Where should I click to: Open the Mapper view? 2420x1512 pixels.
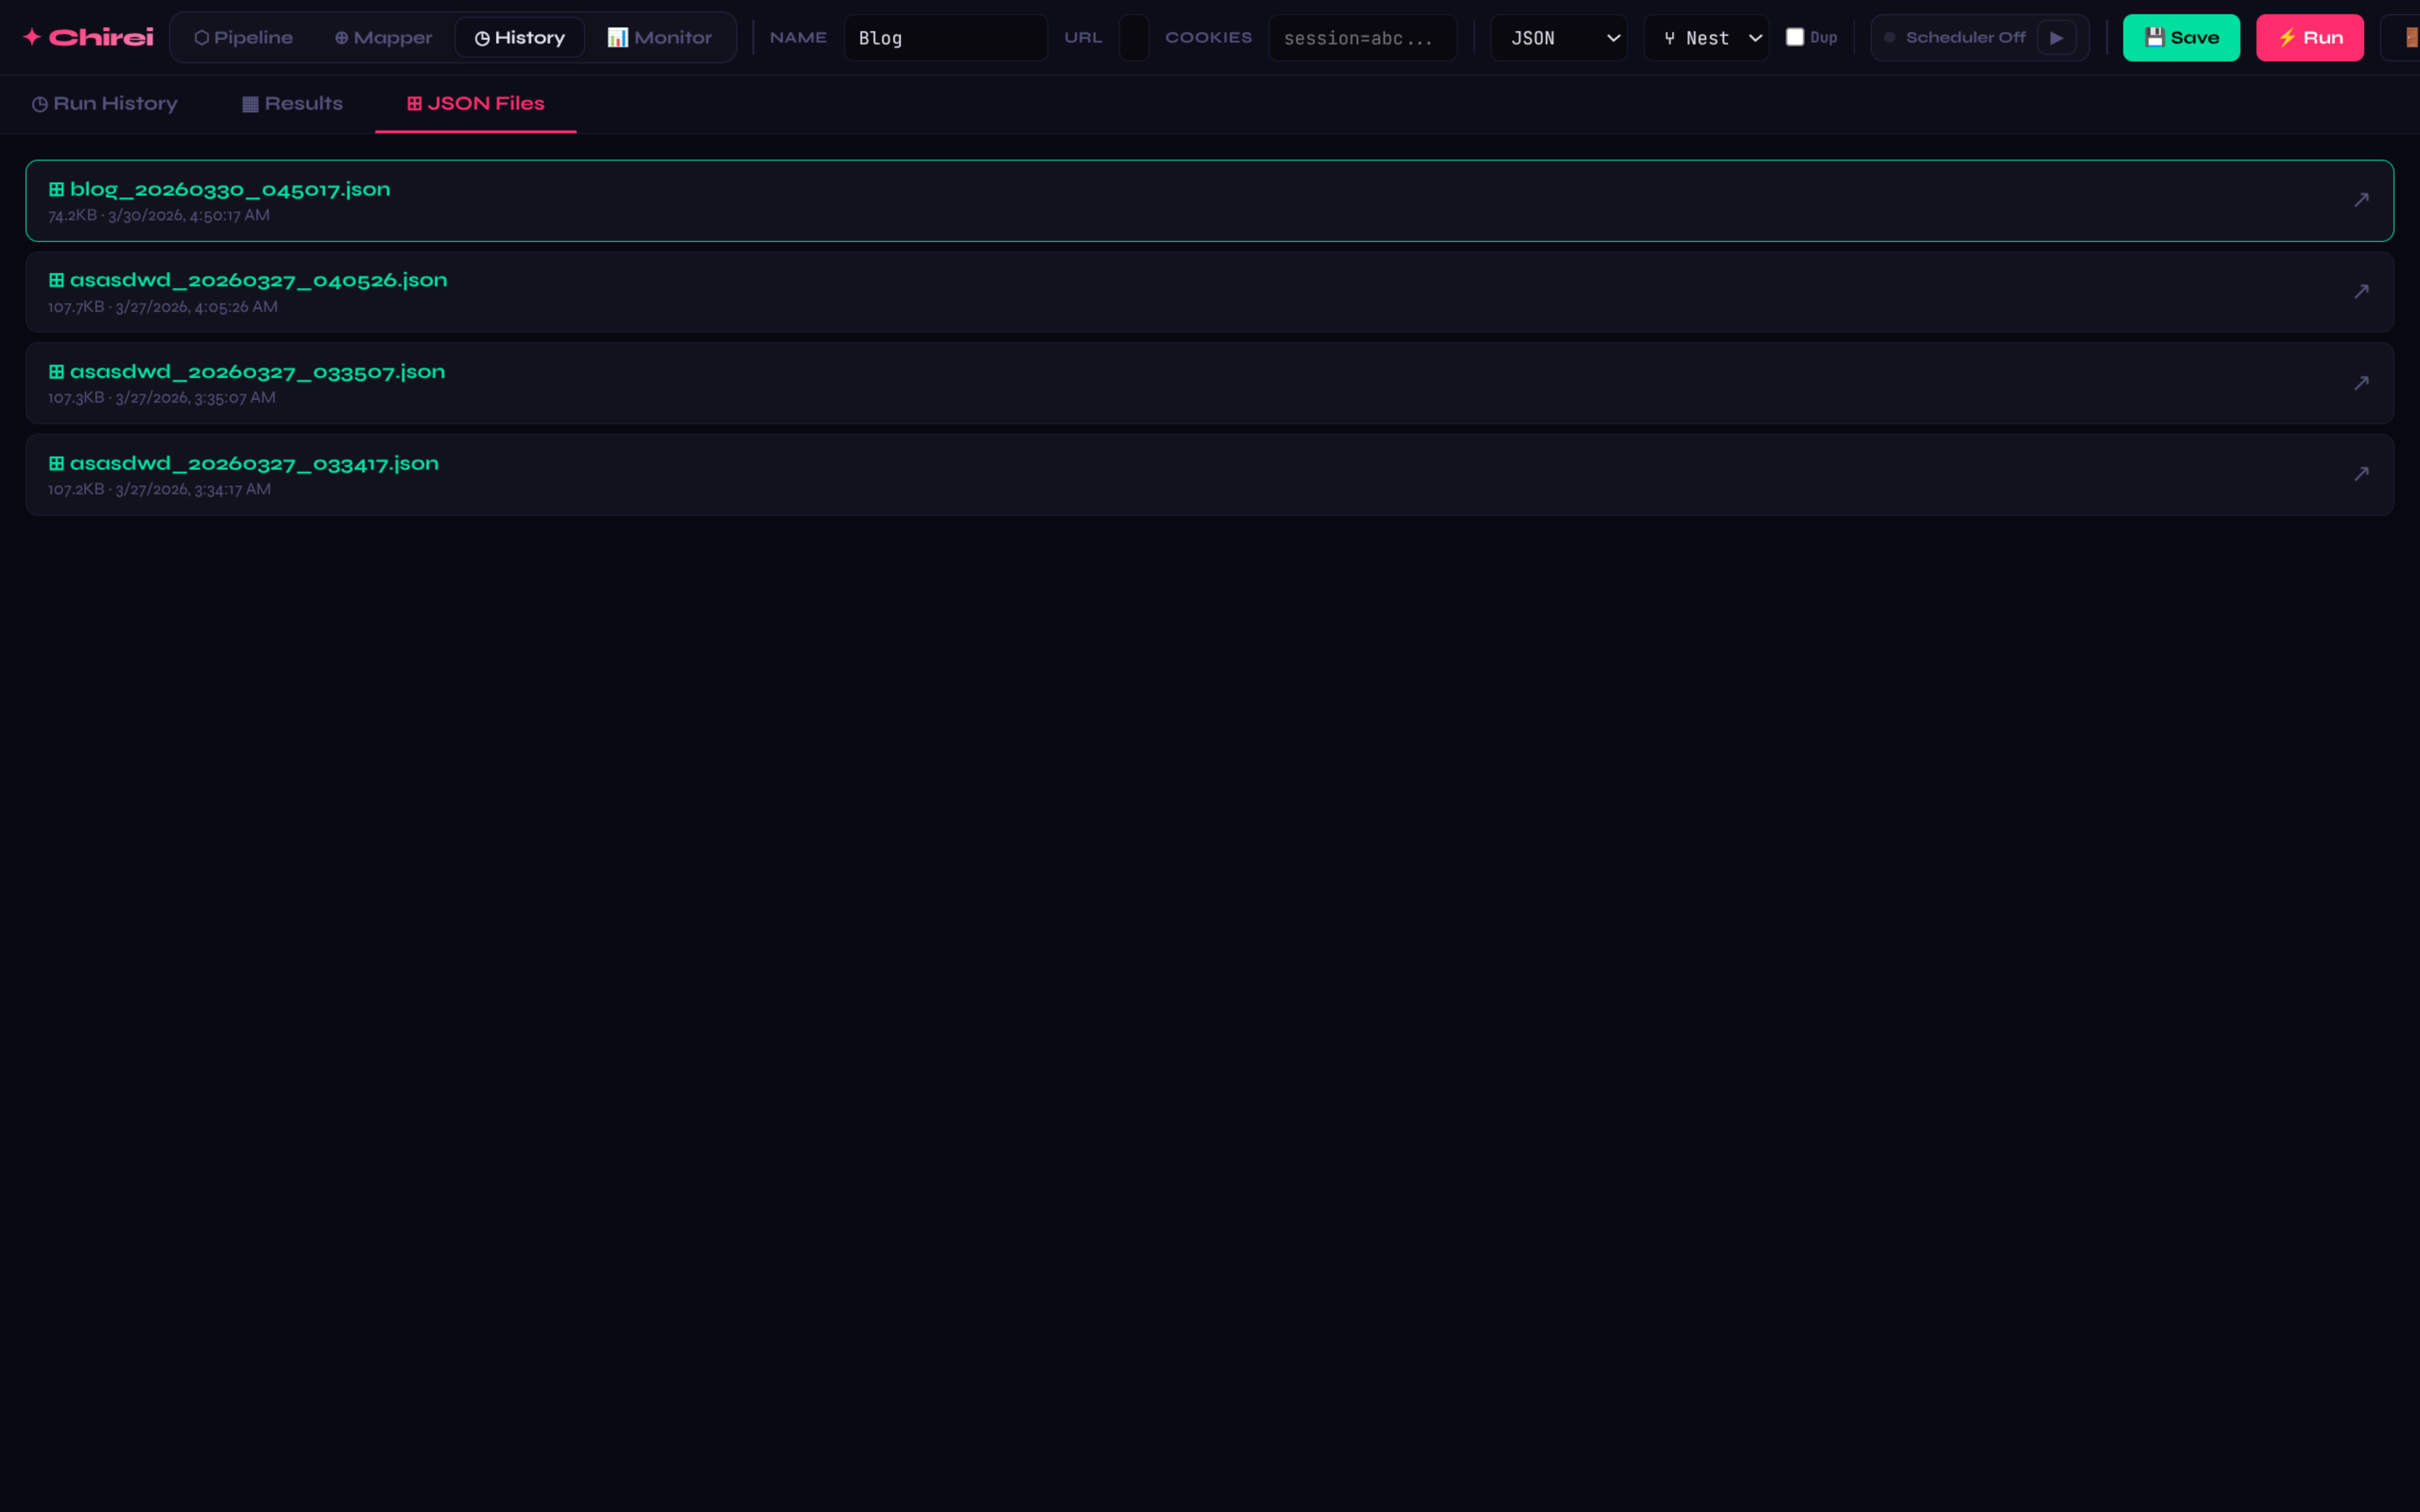(x=383, y=38)
